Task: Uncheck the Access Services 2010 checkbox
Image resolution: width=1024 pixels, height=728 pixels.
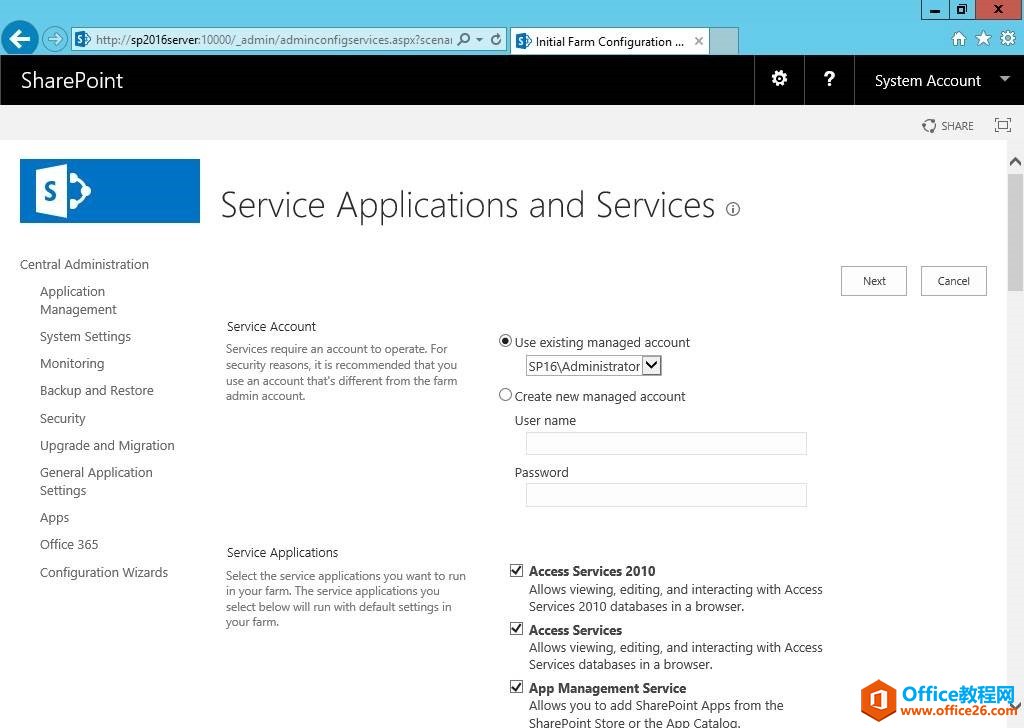Action: point(516,570)
